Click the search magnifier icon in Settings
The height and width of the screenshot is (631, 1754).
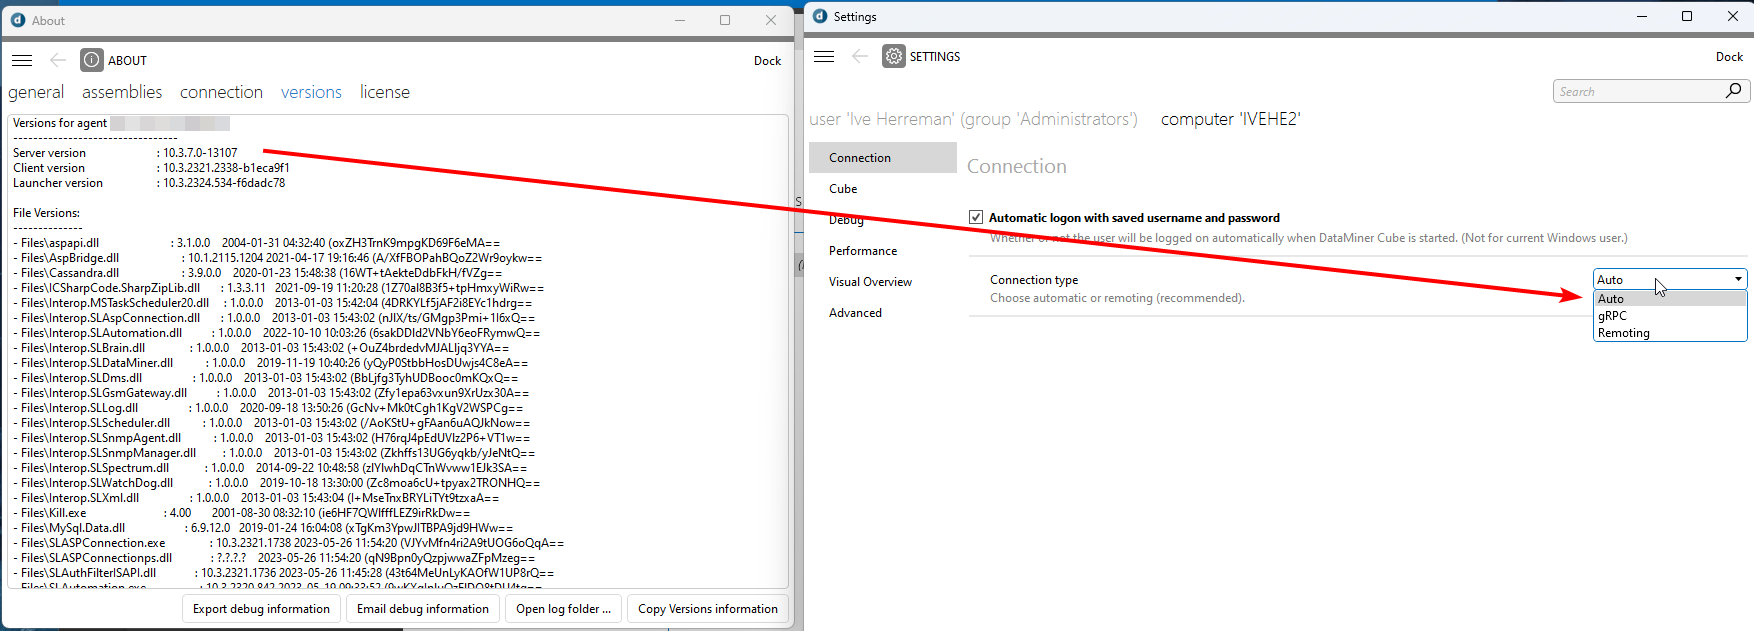click(1733, 91)
